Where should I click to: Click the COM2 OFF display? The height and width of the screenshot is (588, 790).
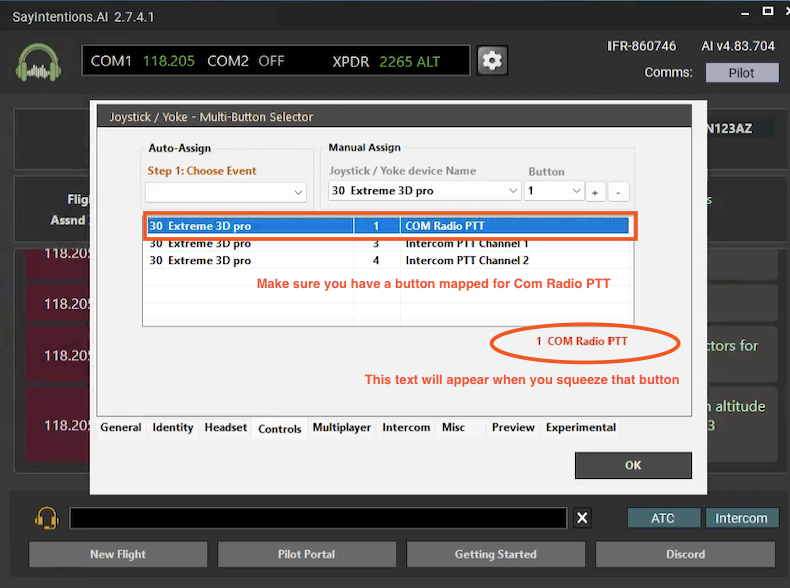tap(245, 61)
